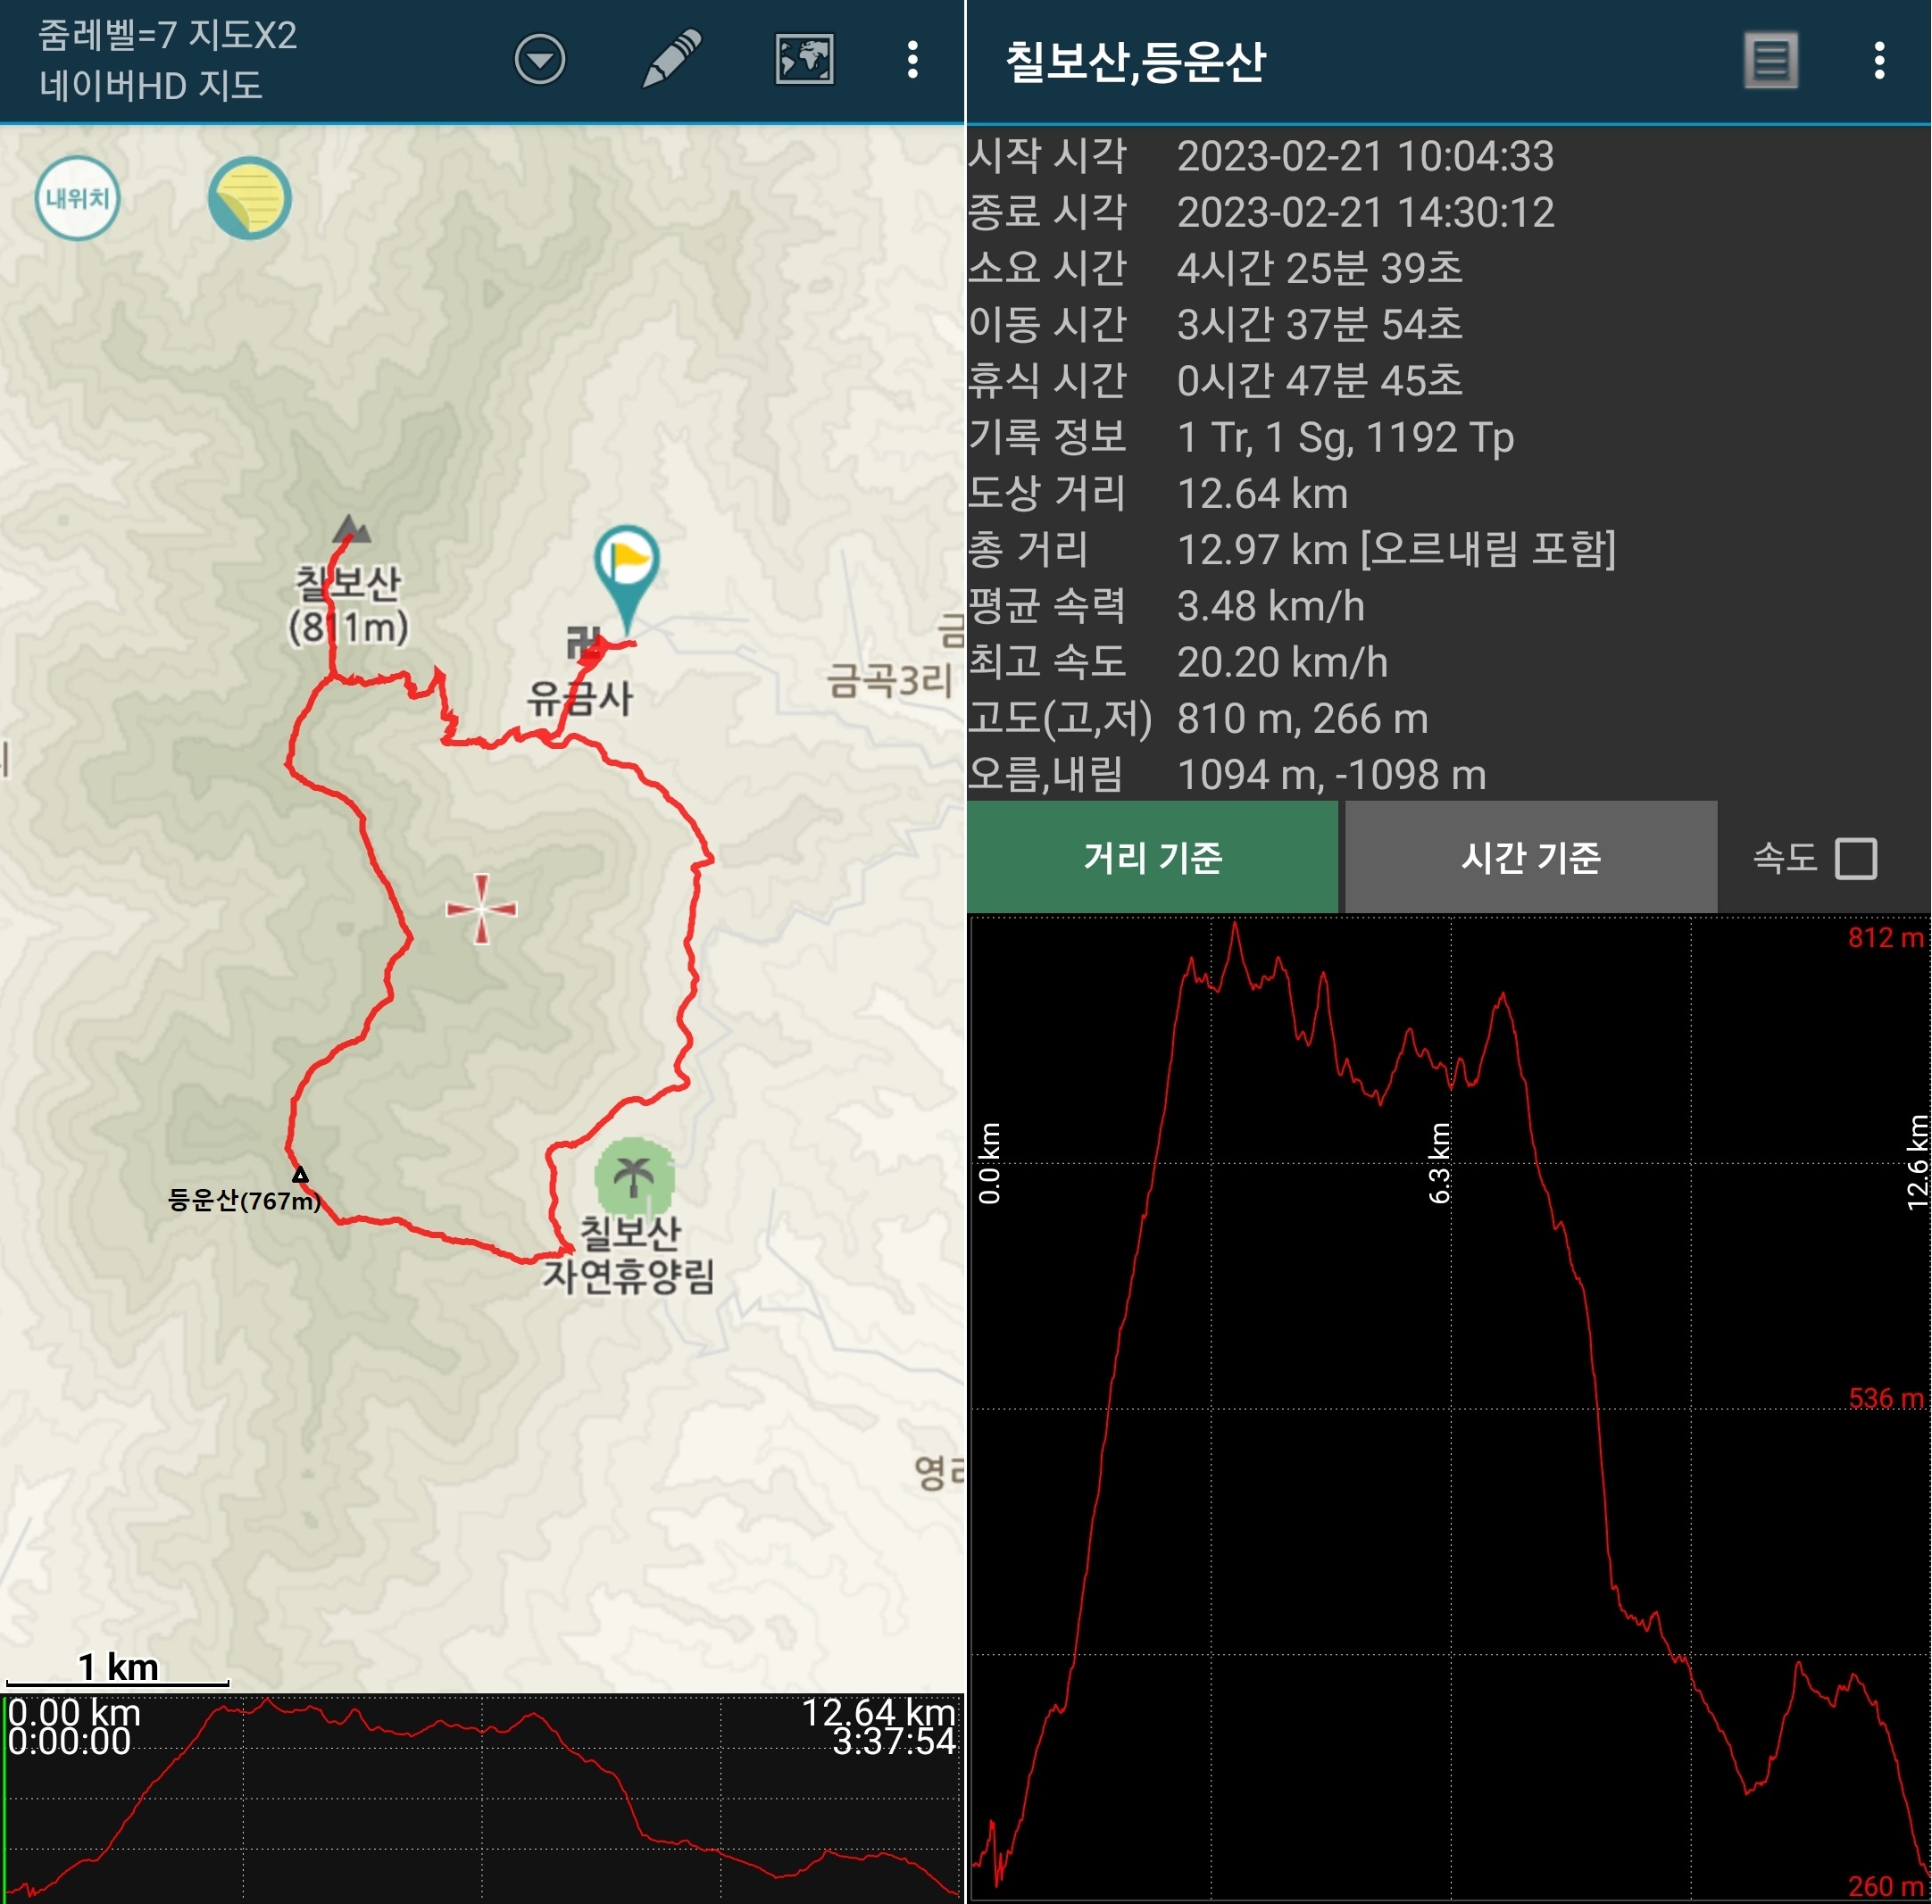Open the circled down-arrow dropdown menu
Viewport: 1932px width, 1904px height.
[x=539, y=60]
